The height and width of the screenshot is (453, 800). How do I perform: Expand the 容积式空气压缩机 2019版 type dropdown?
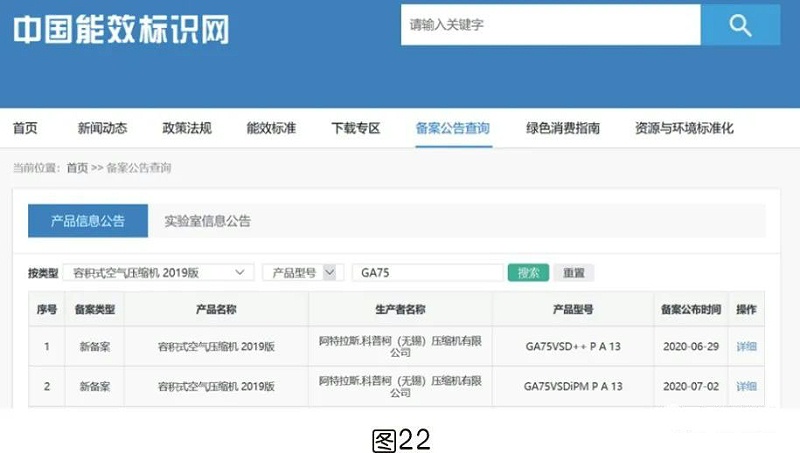[158, 272]
